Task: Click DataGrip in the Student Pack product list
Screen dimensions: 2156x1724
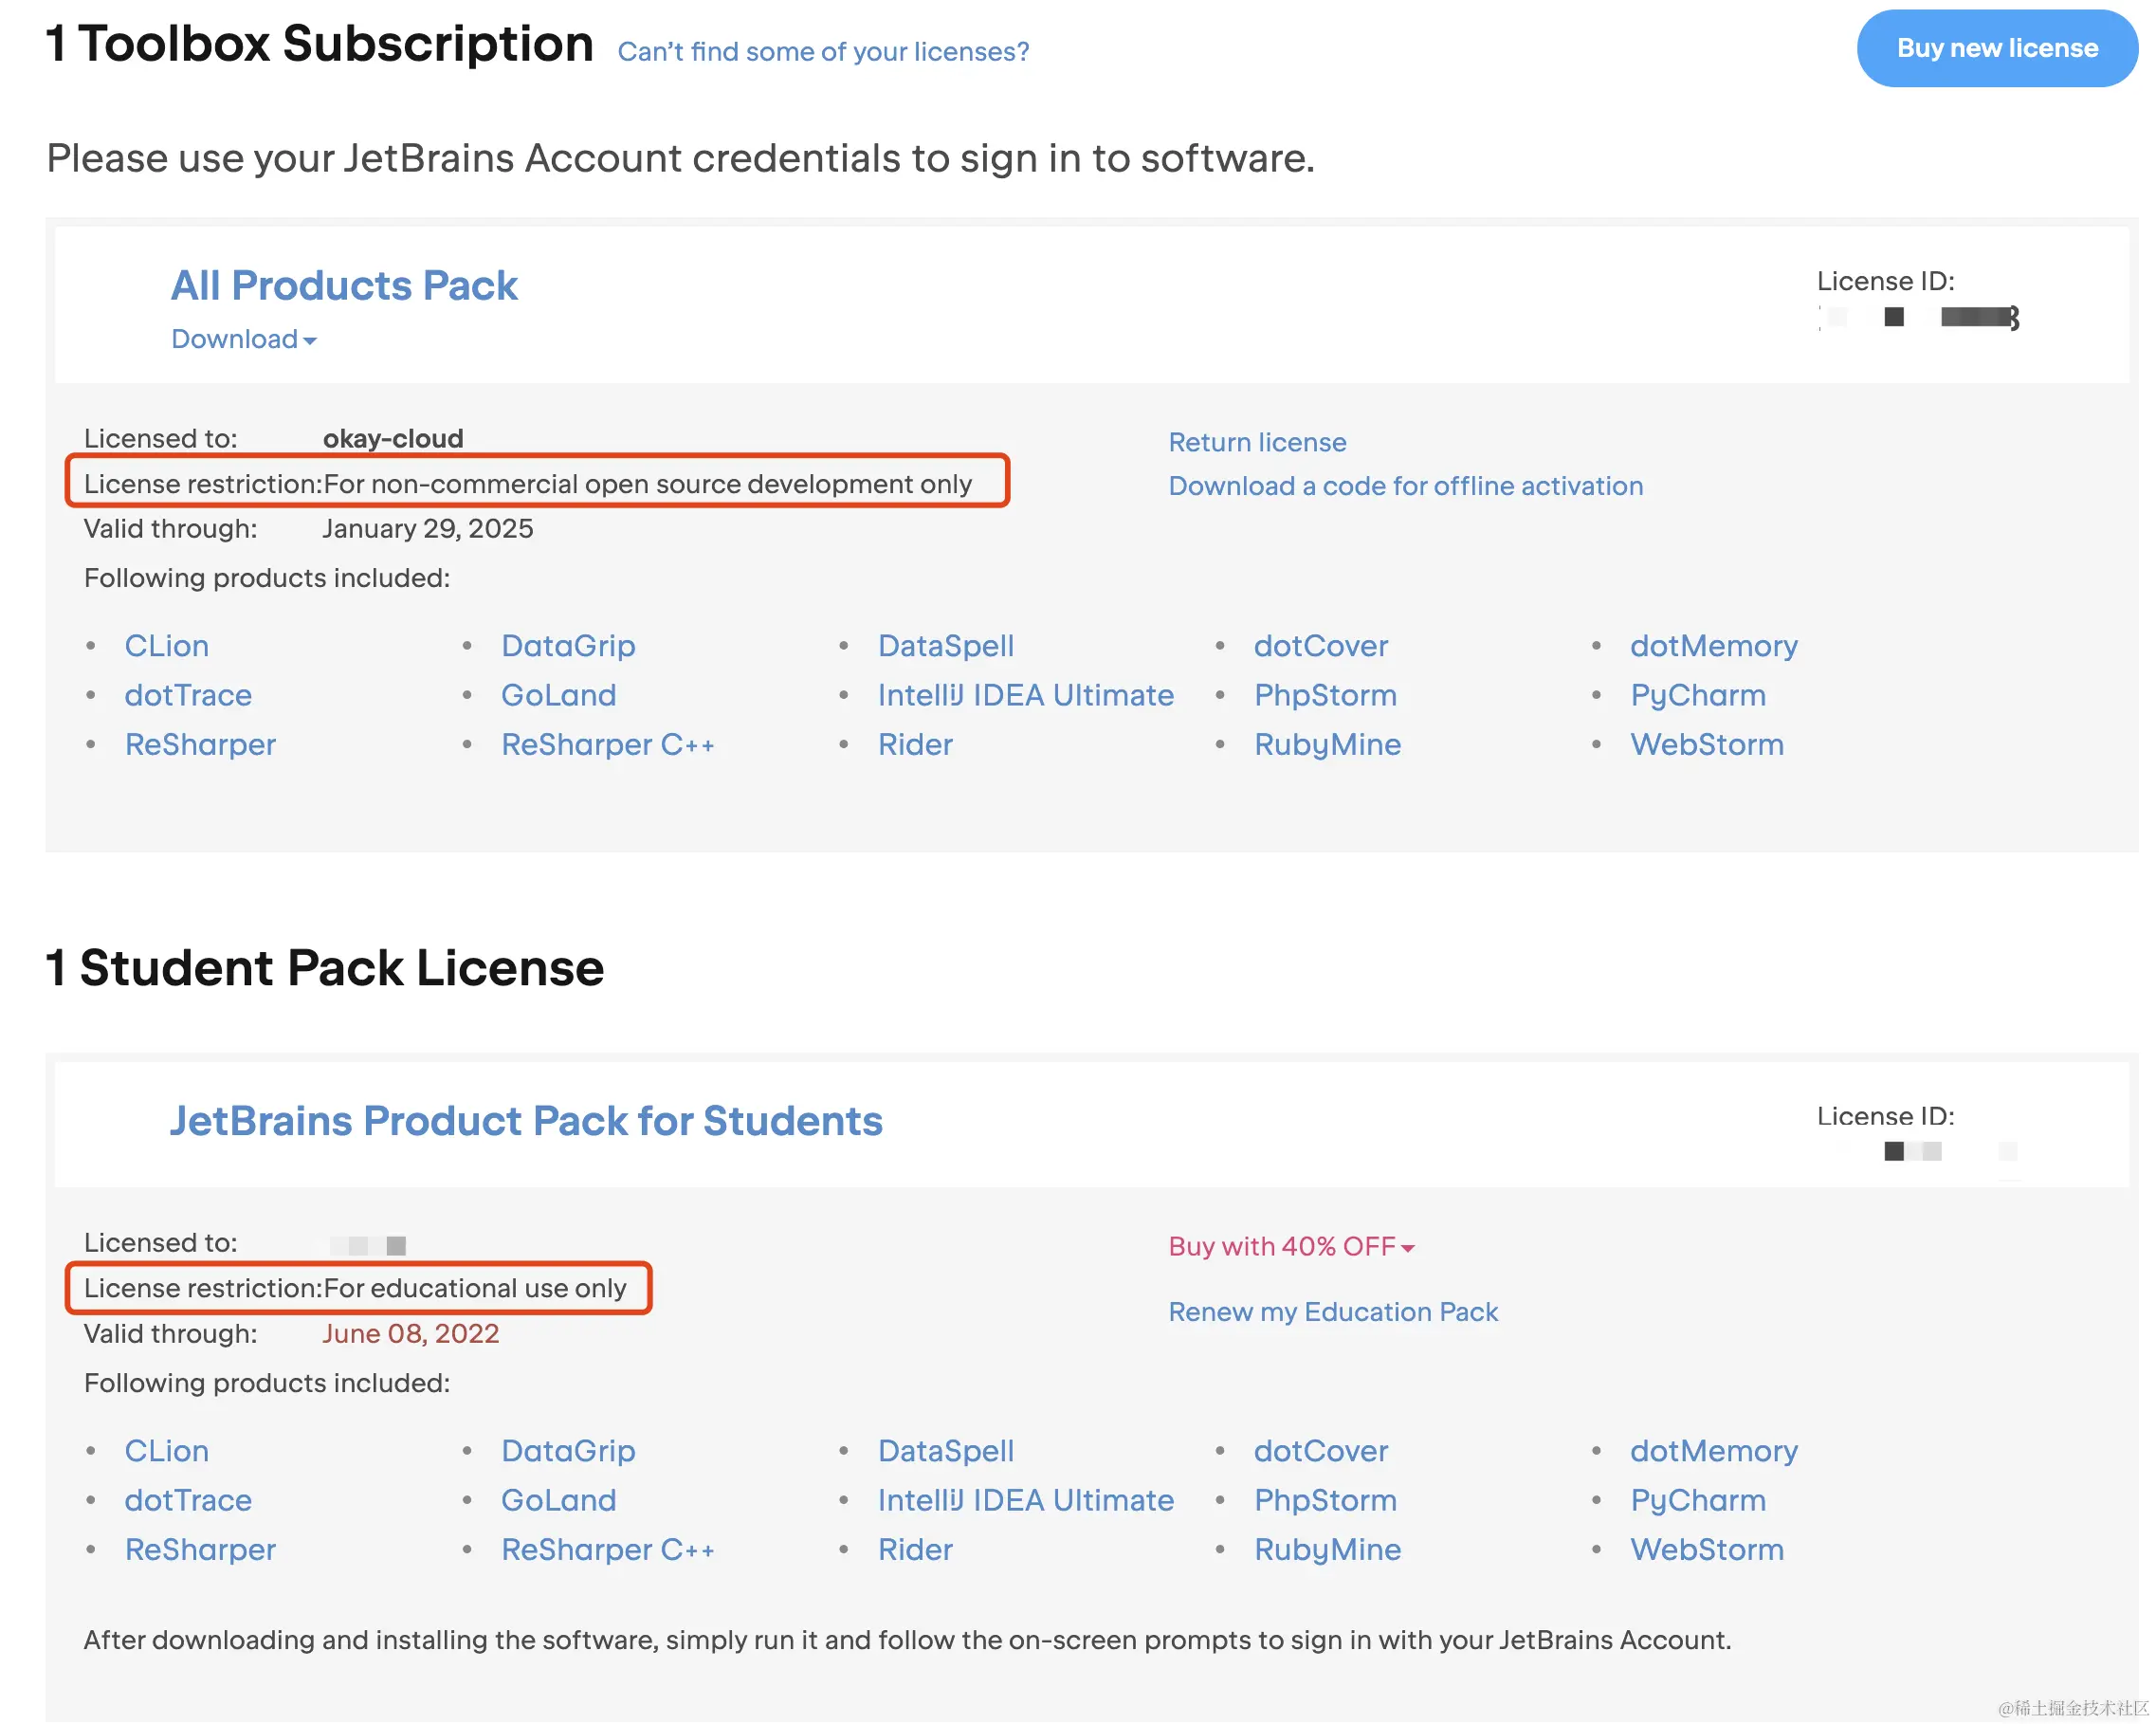Action: click(x=568, y=1451)
